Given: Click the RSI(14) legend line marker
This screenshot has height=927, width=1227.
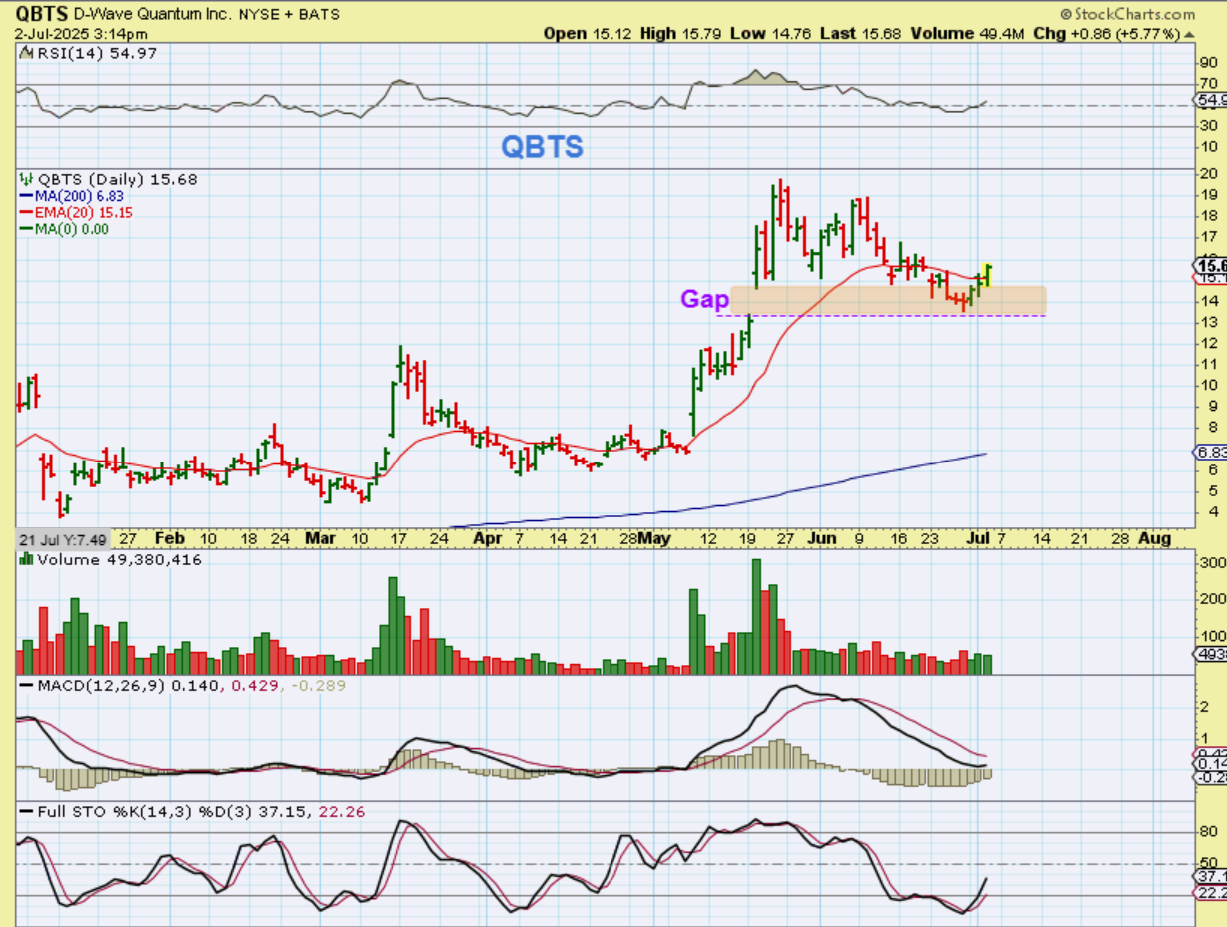Looking at the screenshot, I should pyautogui.click(x=24, y=51).
